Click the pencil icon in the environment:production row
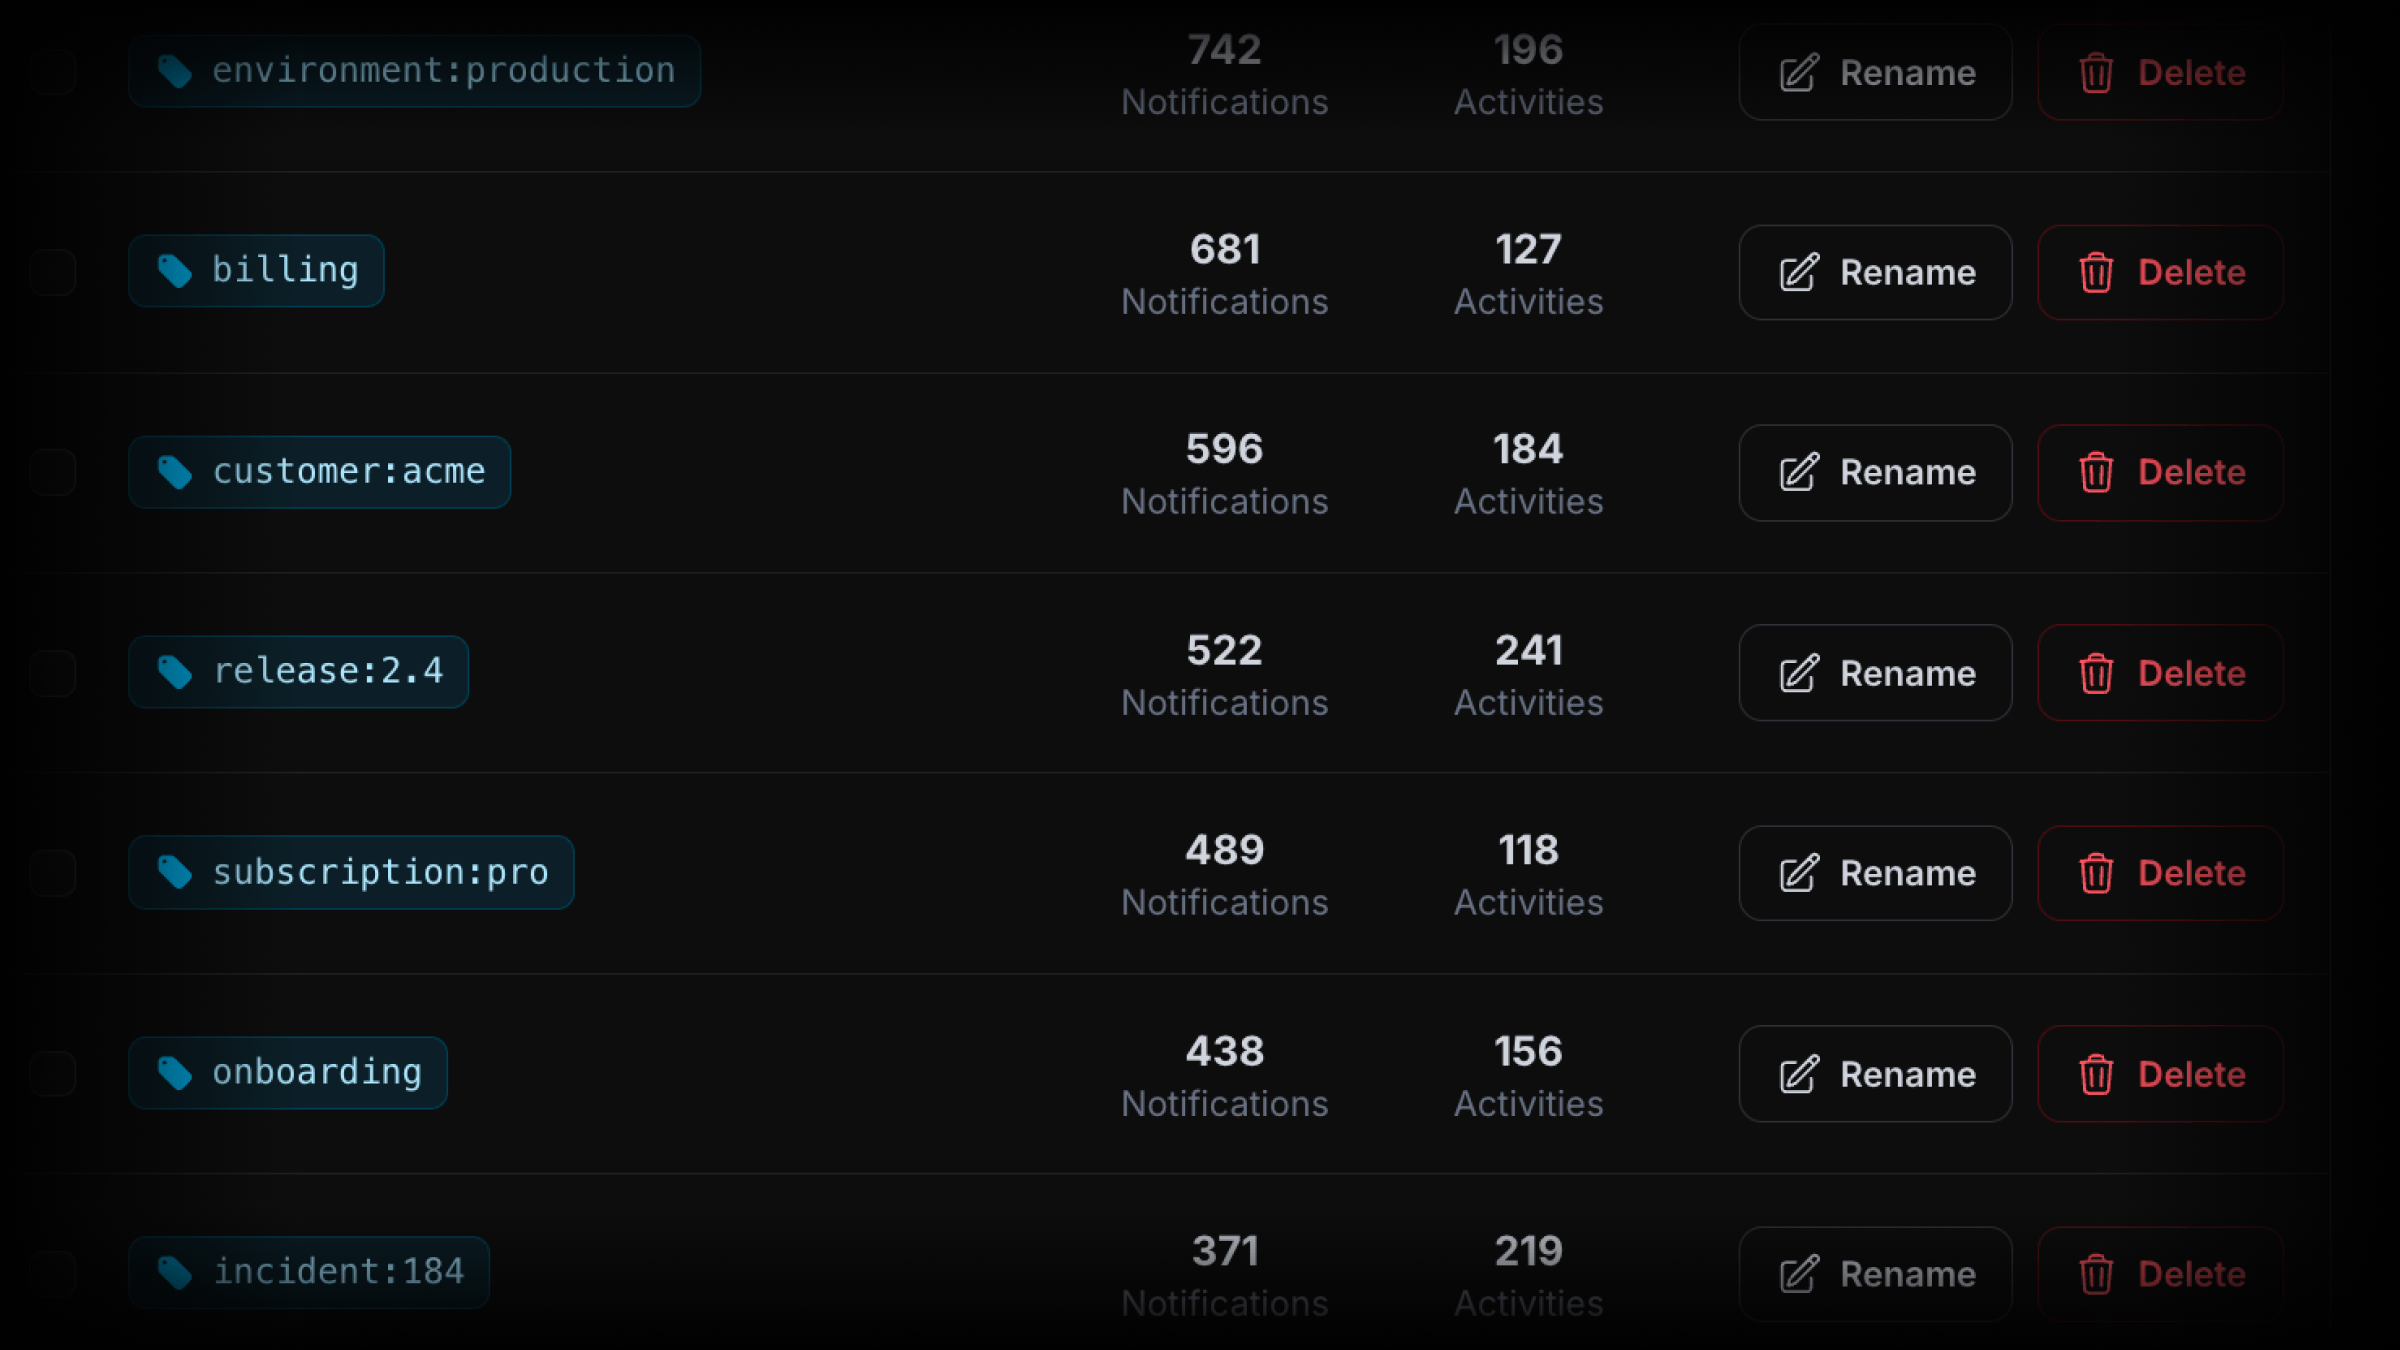 click(1799, 73)
